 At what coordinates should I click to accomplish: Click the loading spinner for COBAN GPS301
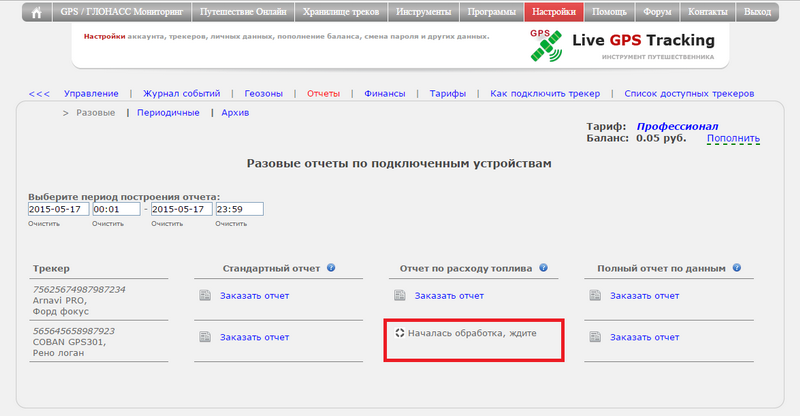[399, 332]
